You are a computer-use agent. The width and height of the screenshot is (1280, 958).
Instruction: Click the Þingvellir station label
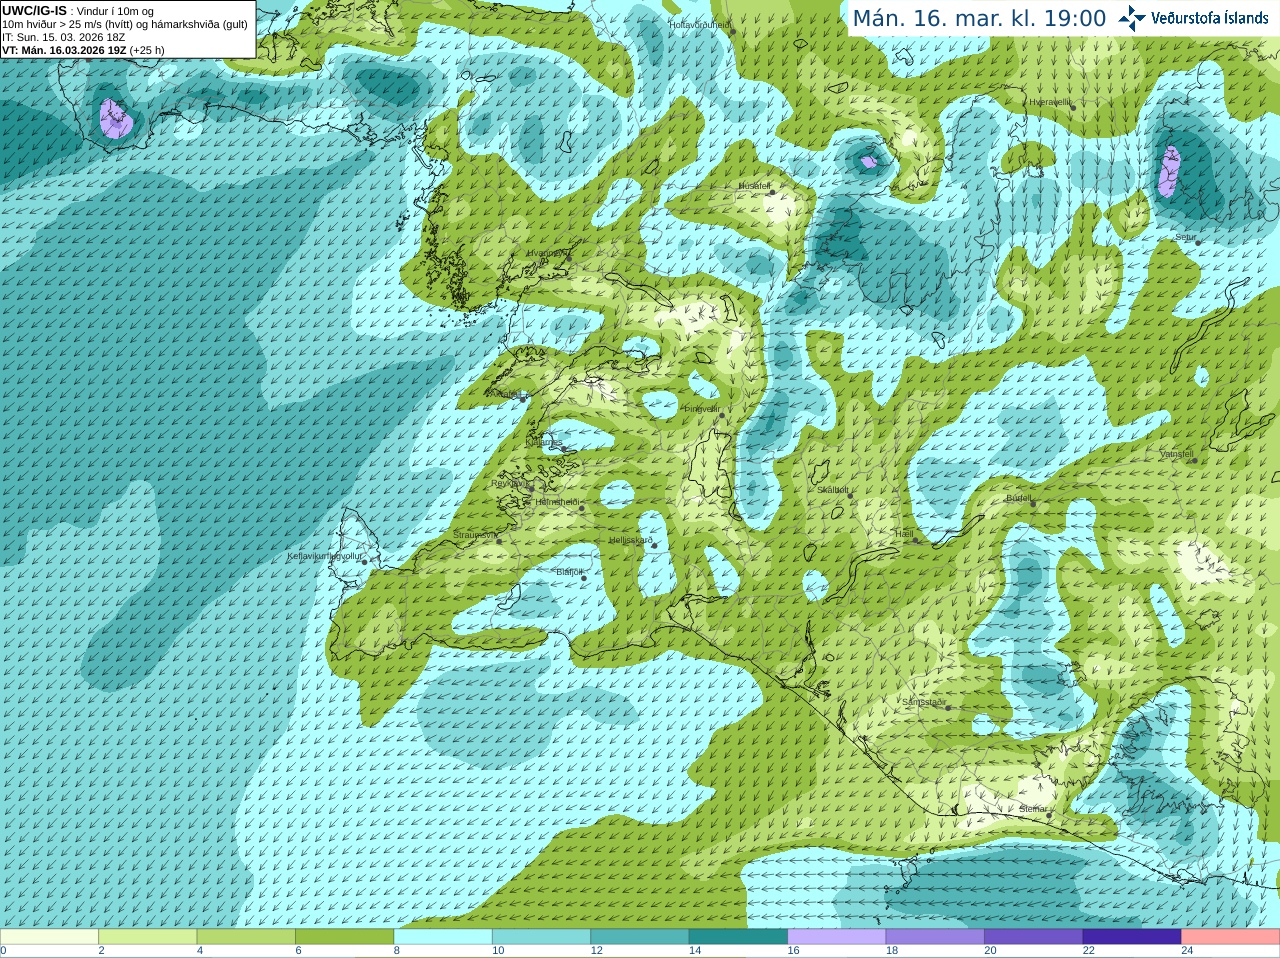pyautogui.click(x=702, y=409)
